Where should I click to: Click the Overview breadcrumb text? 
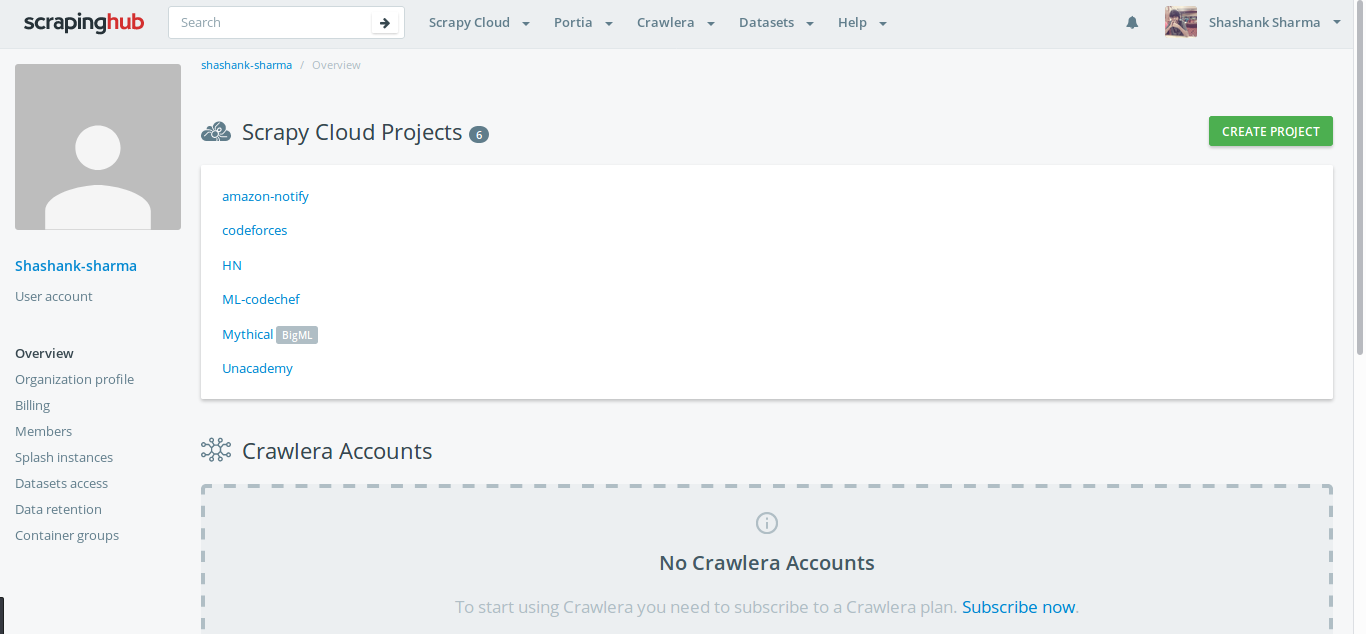pos(336,65)
